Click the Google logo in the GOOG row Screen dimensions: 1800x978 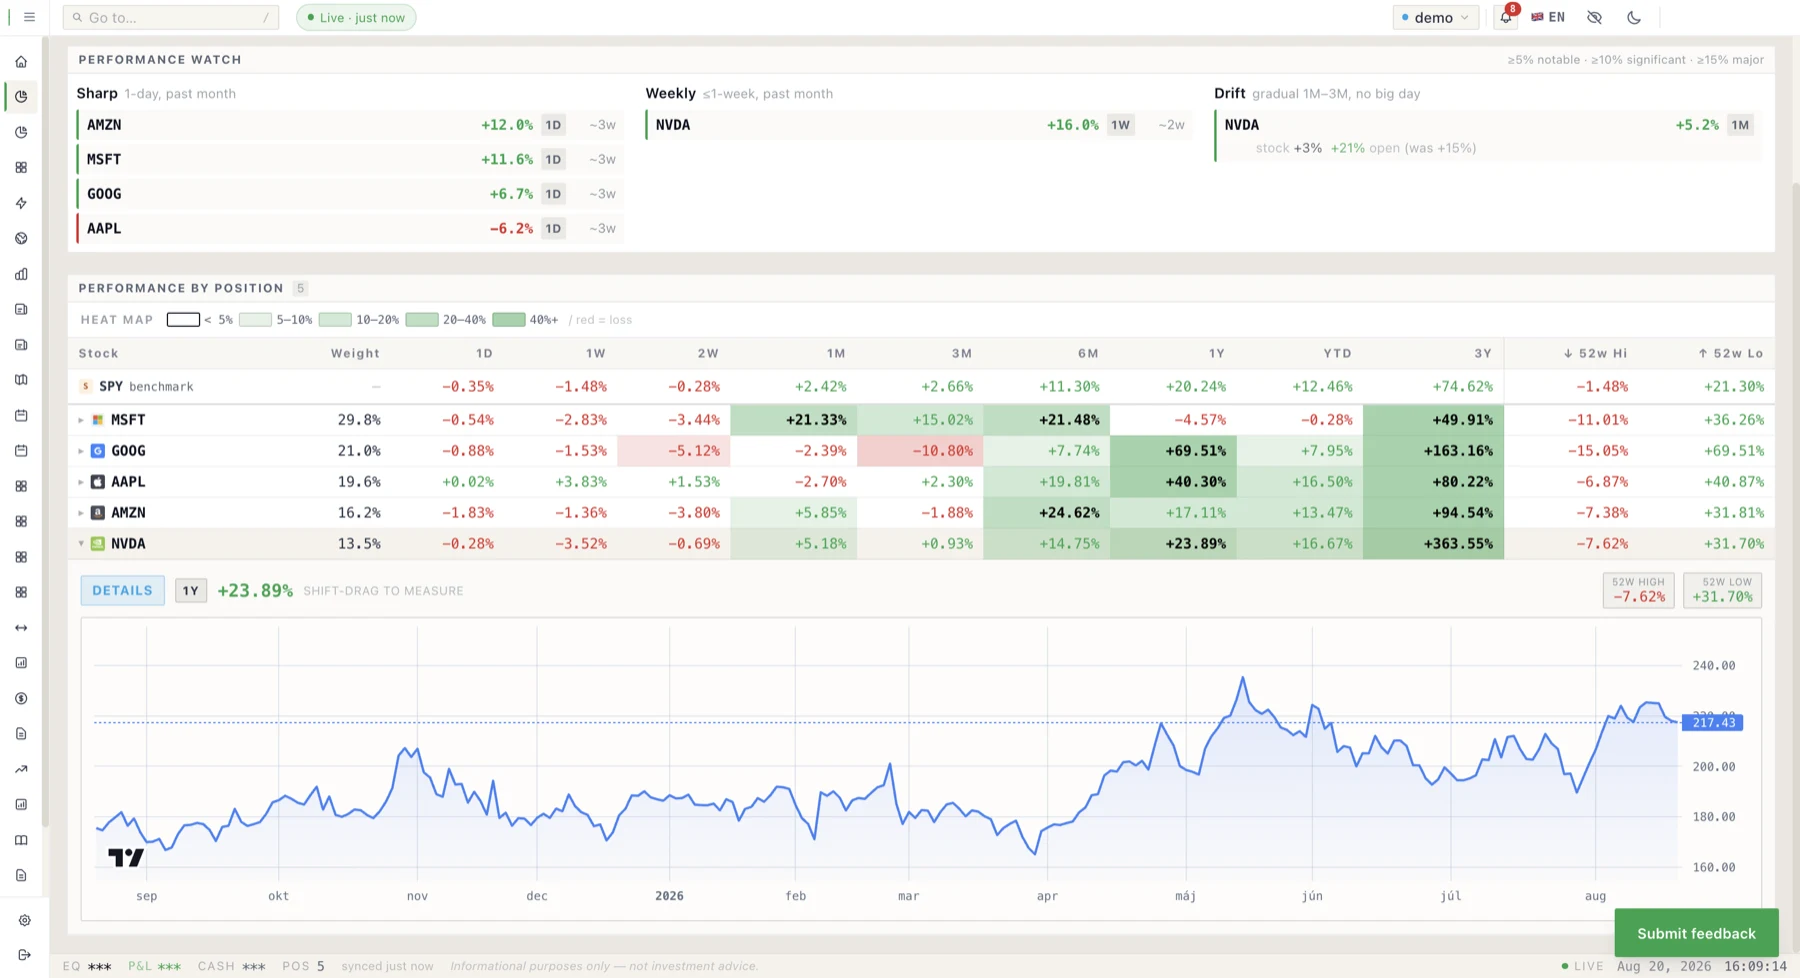[x=98, y=451]
